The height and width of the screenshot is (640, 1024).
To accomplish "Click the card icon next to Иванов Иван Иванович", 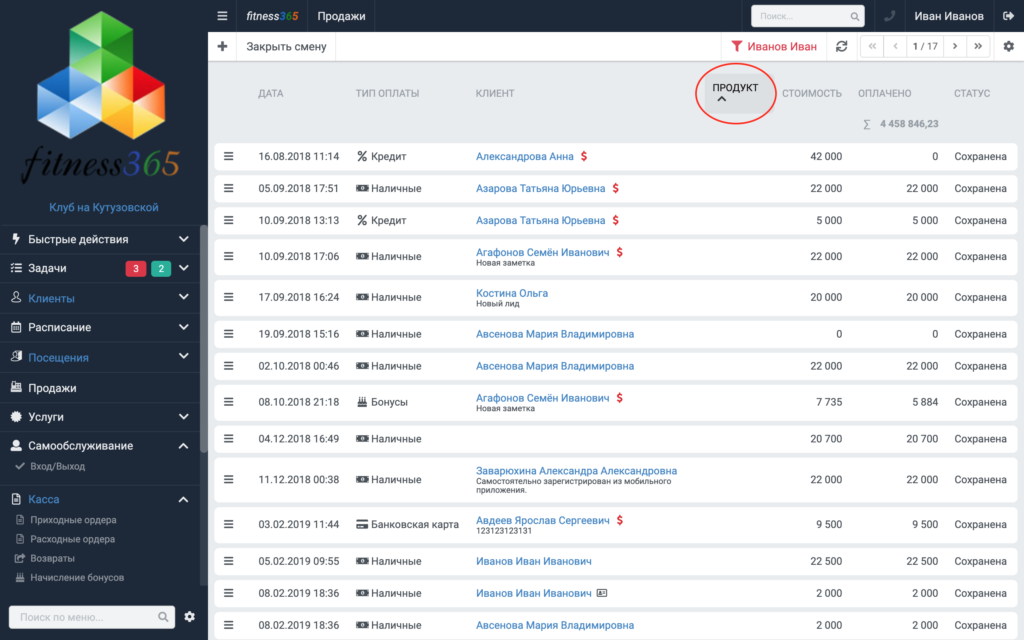I will [602, 593].
